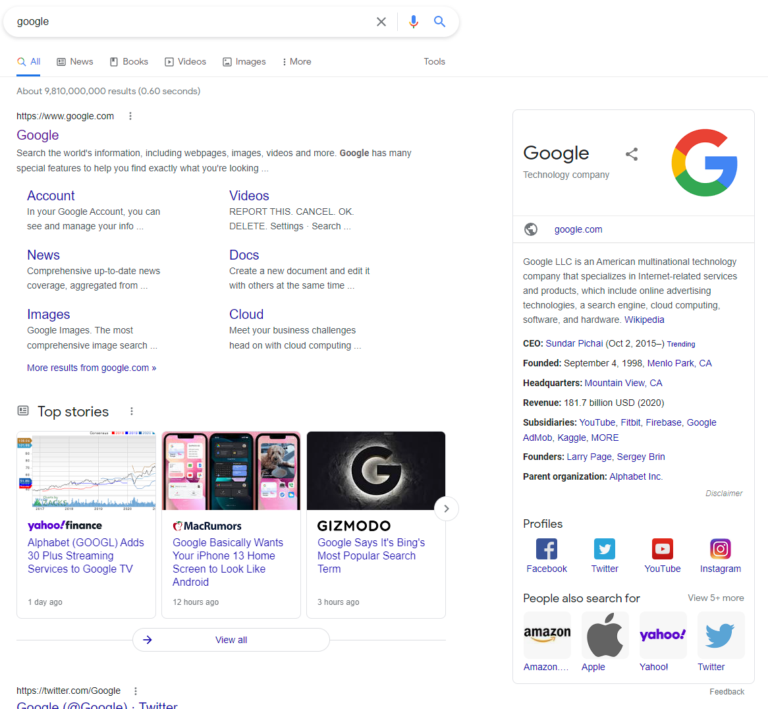768x709 pixels.
Task: Open the Gizmodo story thumbnail image
Action: point(375,470)
